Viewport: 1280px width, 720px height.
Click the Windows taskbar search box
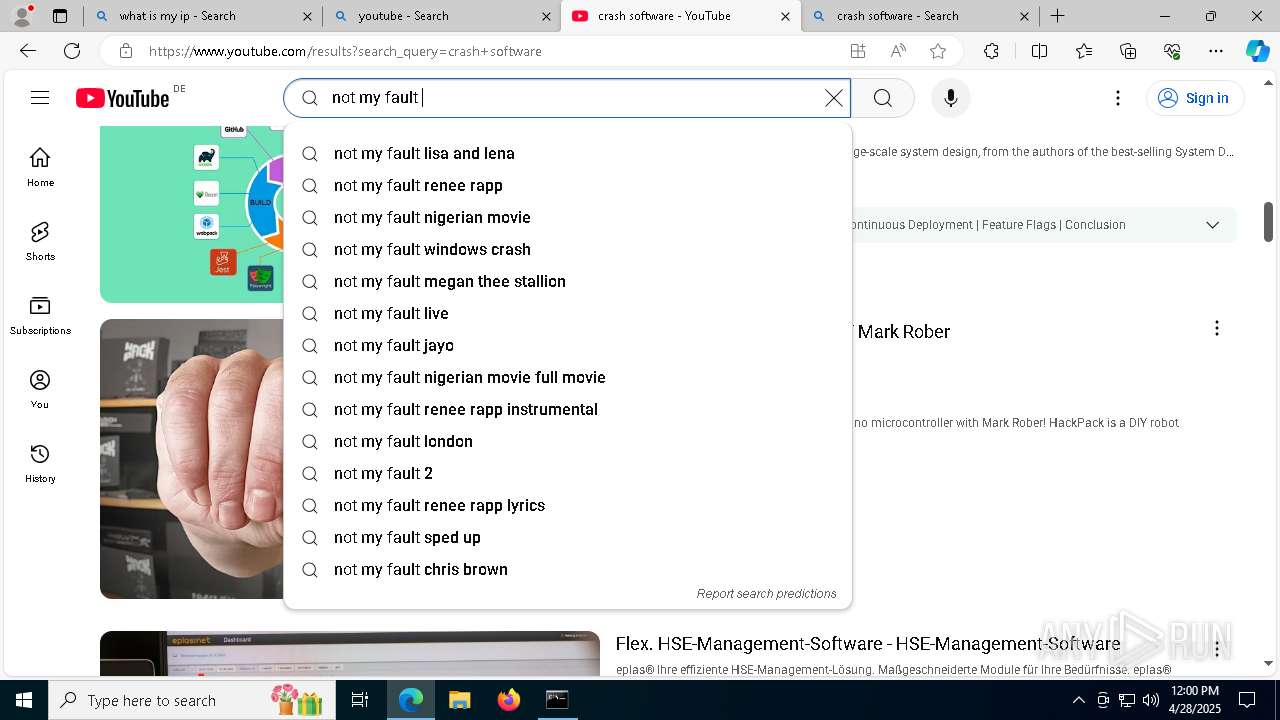tap(190, 700)
